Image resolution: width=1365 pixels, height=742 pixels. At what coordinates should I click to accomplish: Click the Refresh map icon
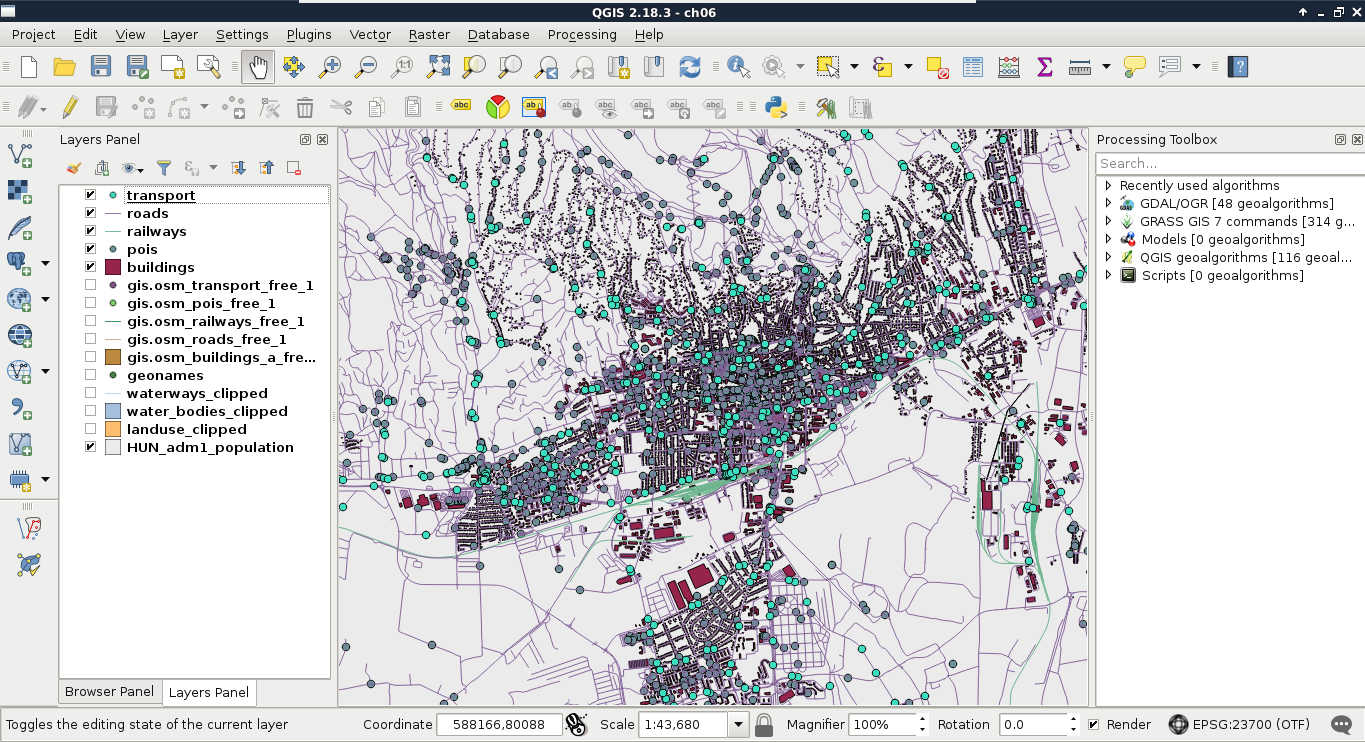coord(690,67)
